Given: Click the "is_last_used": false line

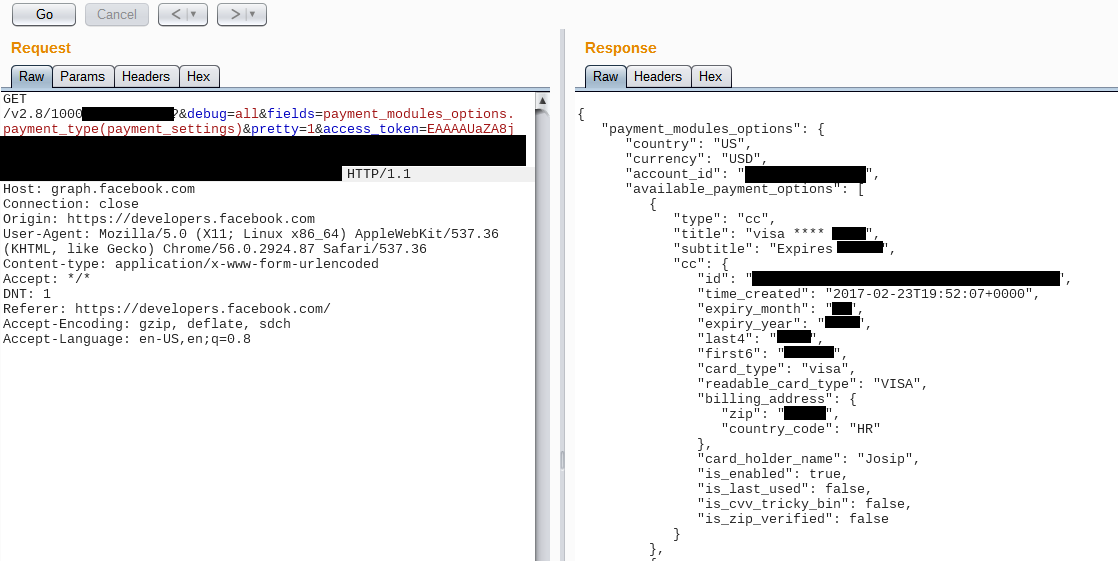Looking at the screenshot, I should pyautogui.click(x=784, y=488).
